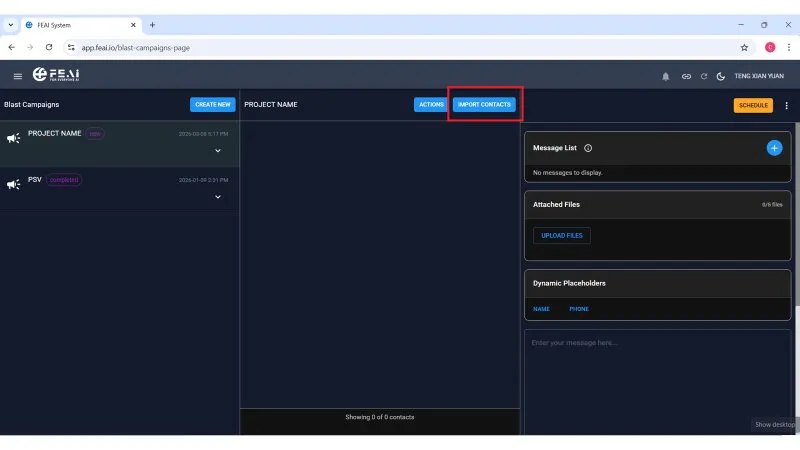Image resolution: width=800 pixels, height=450 pixels.
Task: Select the PSV campaign megaphone icon
Action: [13, 184]
